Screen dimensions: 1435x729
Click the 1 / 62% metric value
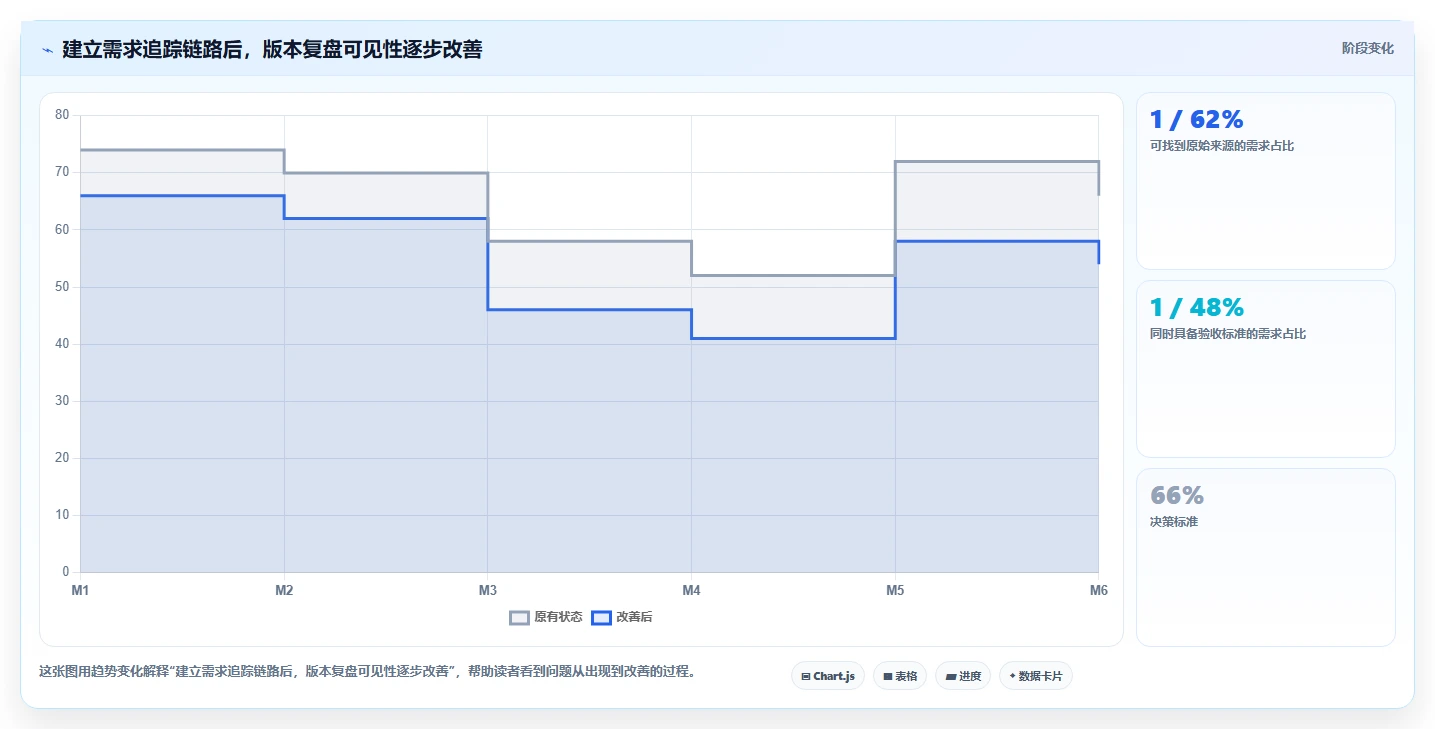click(x=1196, y=120)
